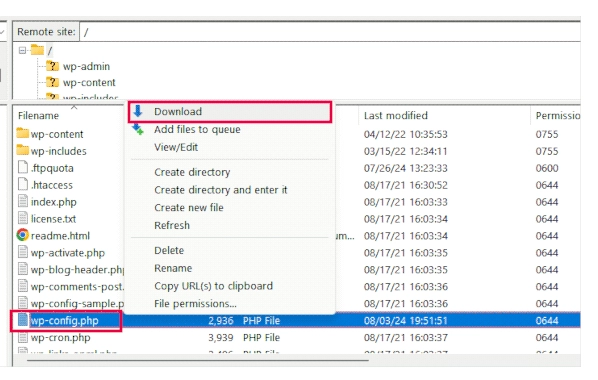Select the wp-comments-post file

point(77,287)
